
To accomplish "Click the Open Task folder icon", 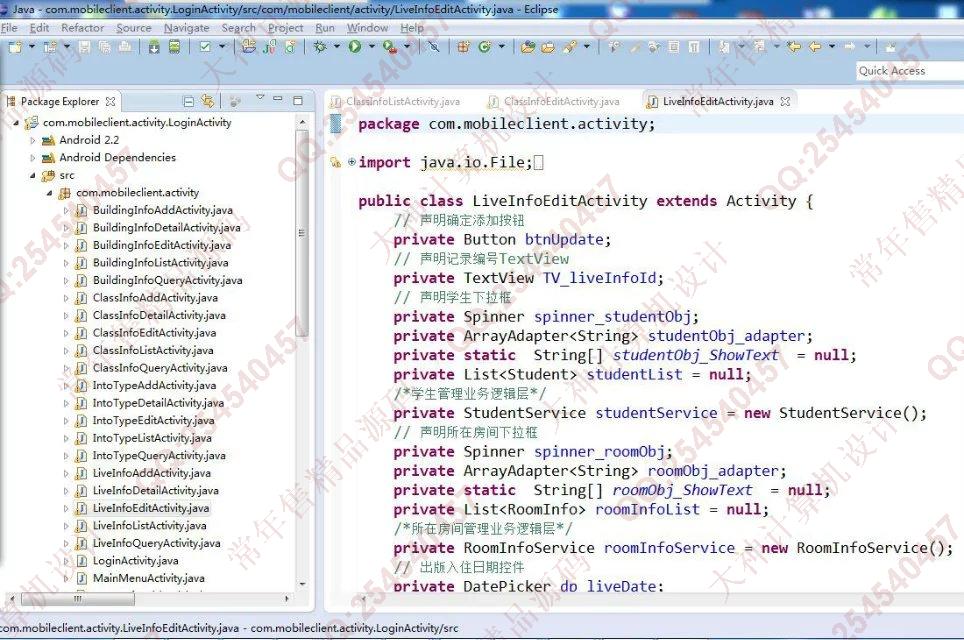I will (x=548, y=47).
